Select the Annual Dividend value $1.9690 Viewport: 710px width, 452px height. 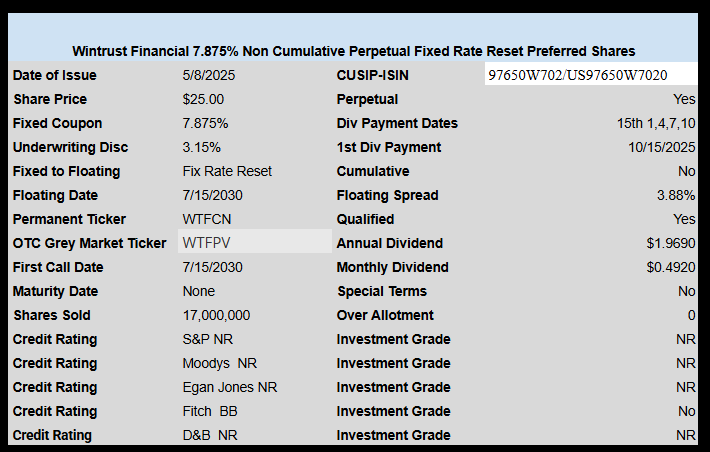coord(671,243)
